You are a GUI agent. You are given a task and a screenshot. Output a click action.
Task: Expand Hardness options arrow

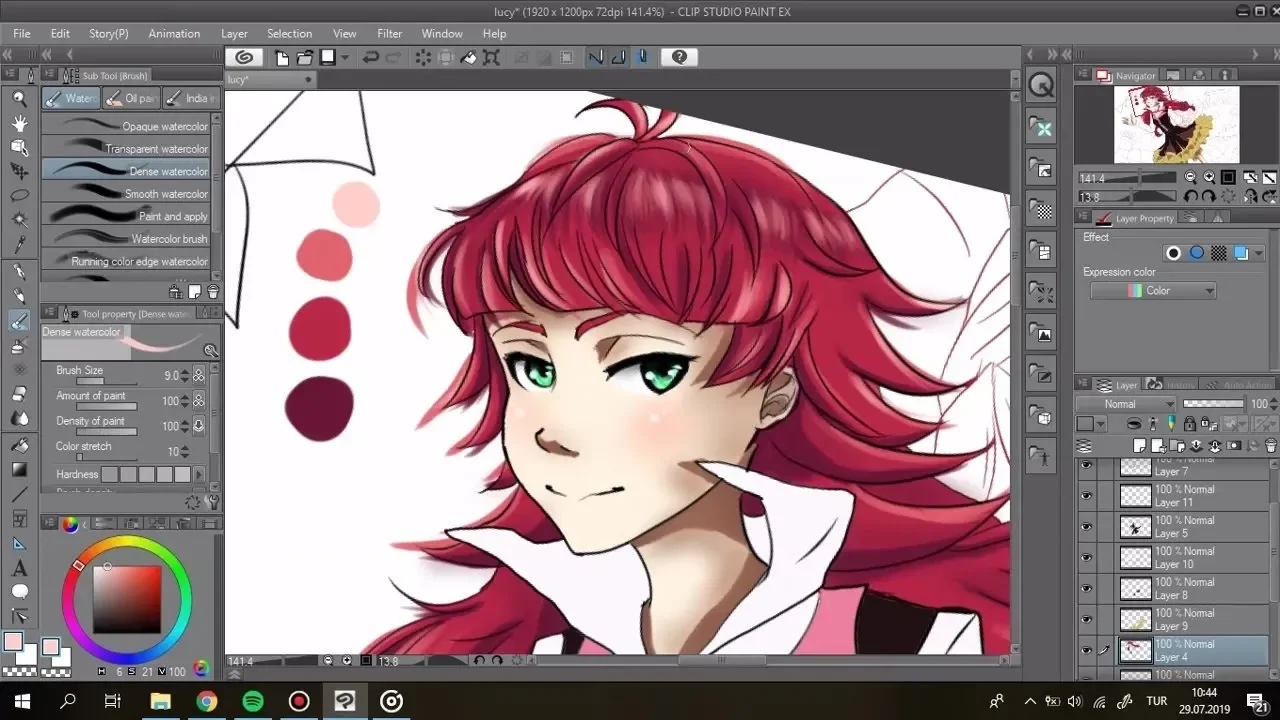[x=200, y=475]
